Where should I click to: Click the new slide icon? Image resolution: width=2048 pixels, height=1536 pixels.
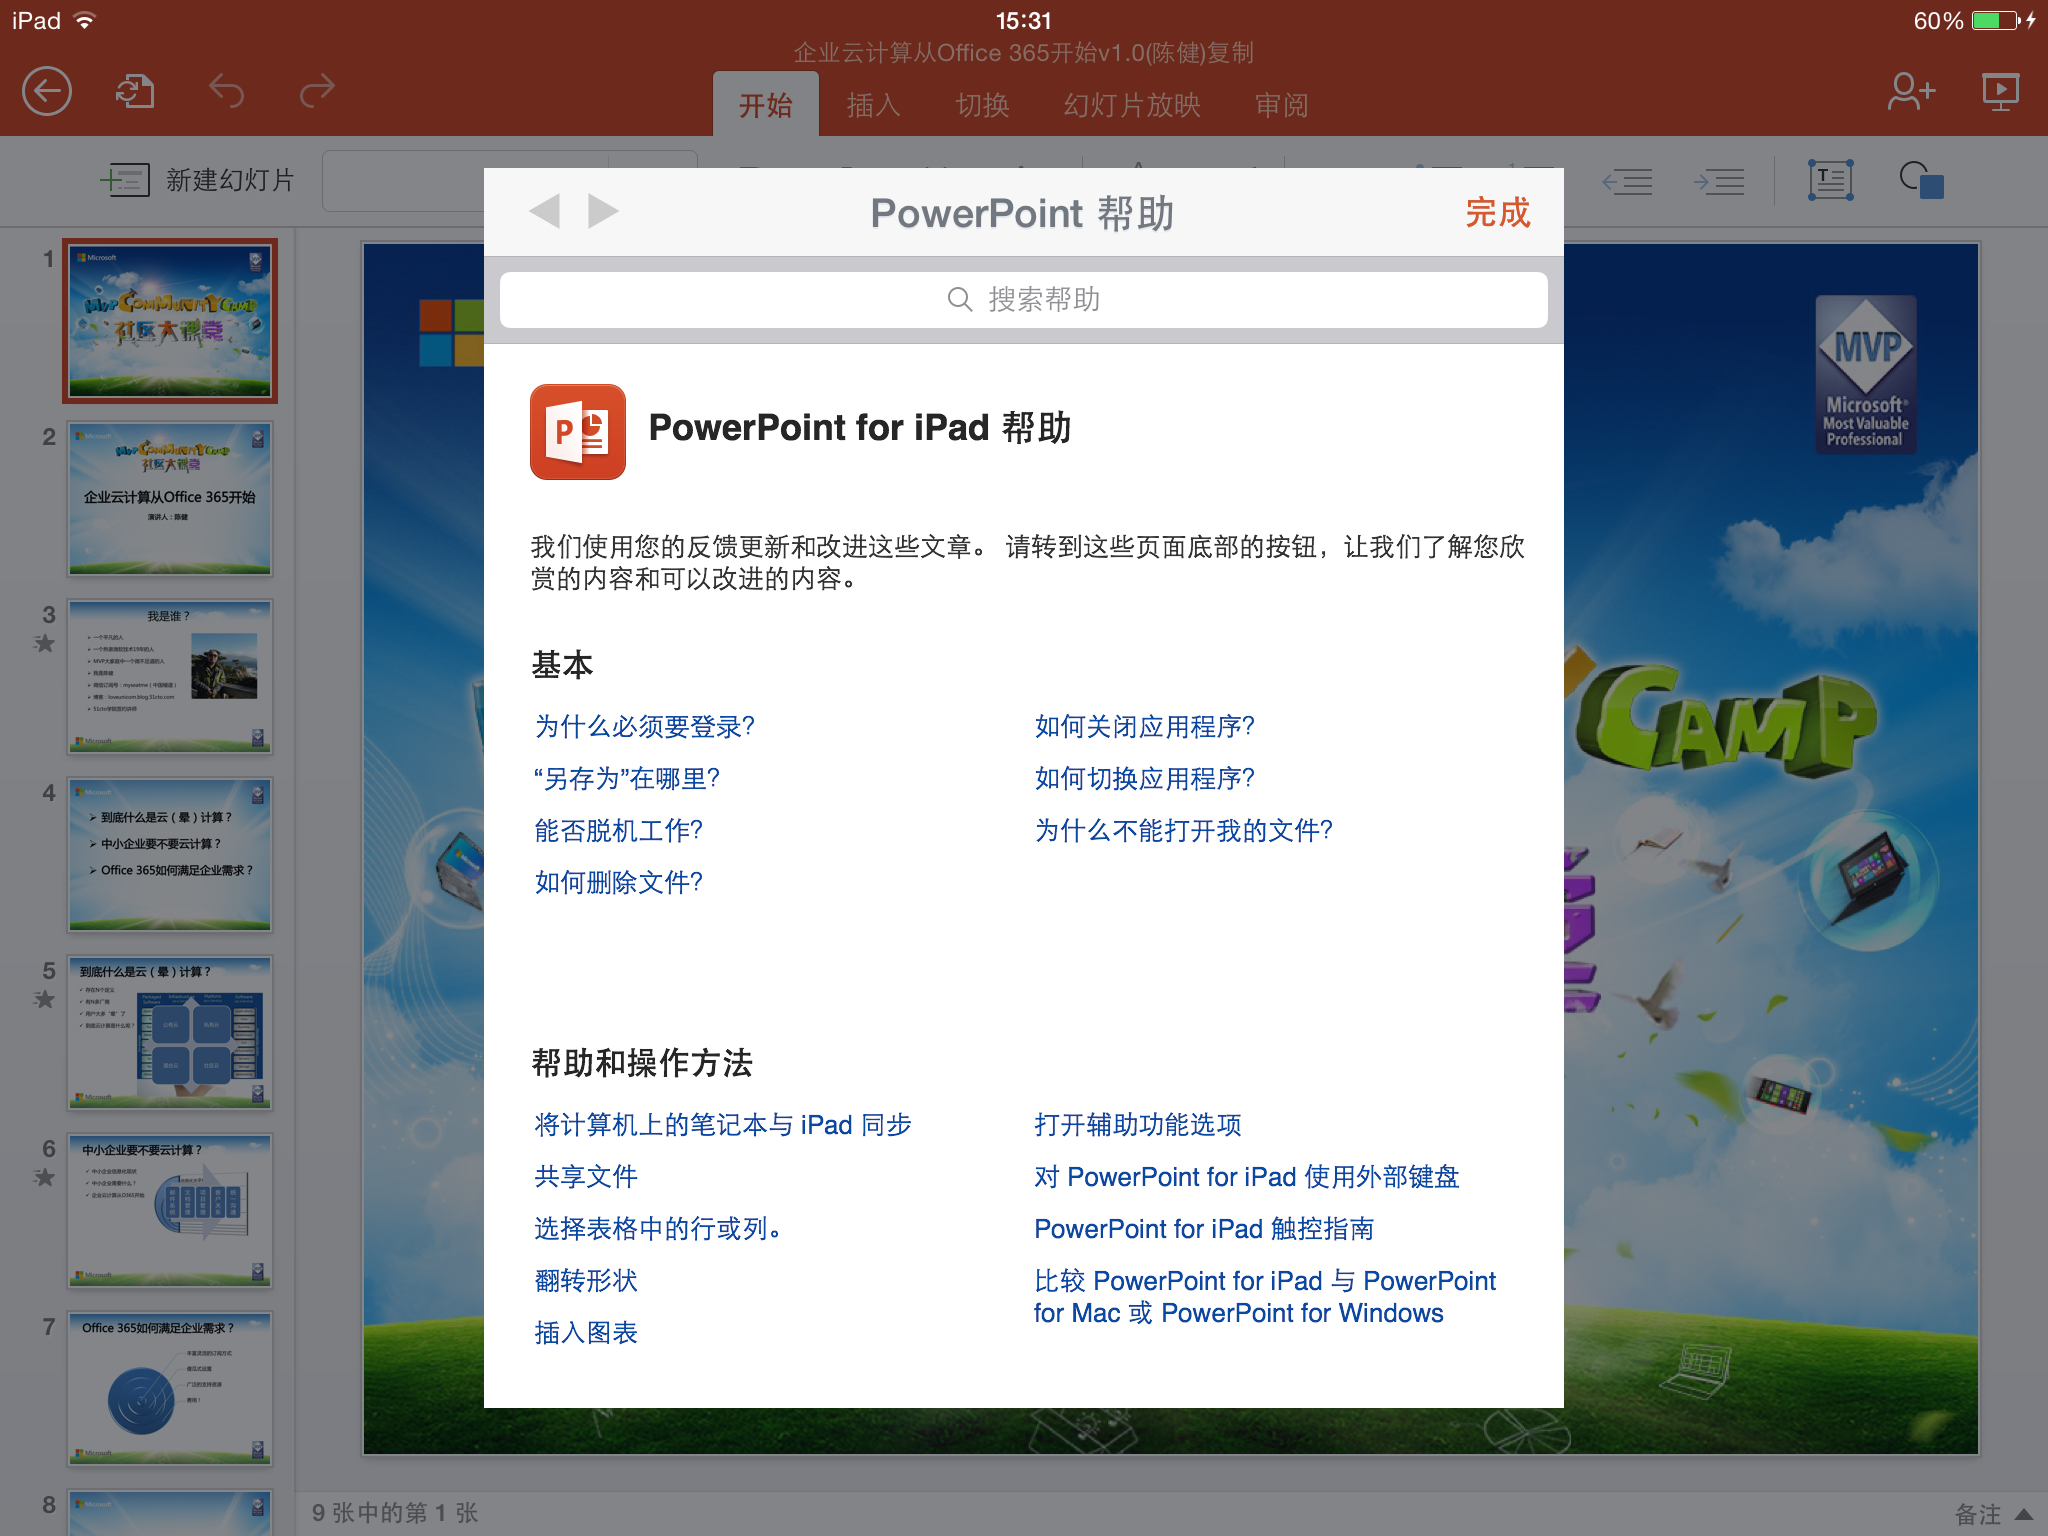[125, 180]
